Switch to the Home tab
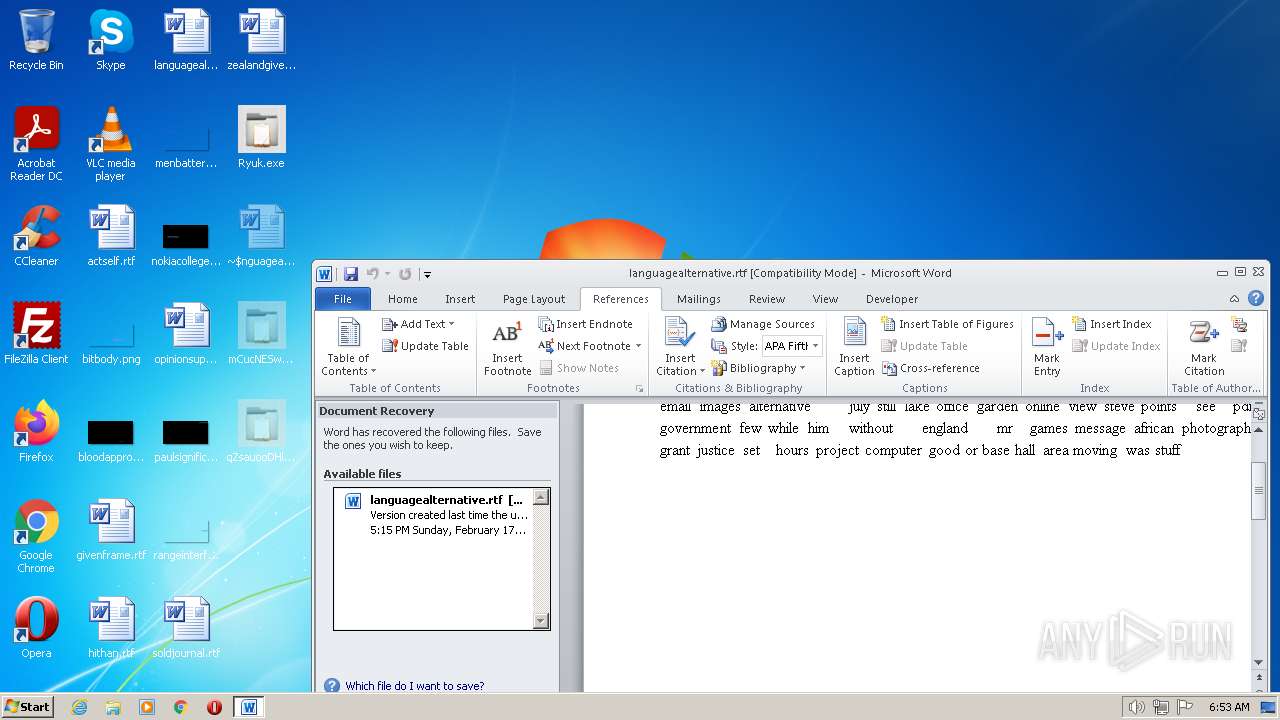Viewport: 1280px width, 720px height. click(403, 298)
